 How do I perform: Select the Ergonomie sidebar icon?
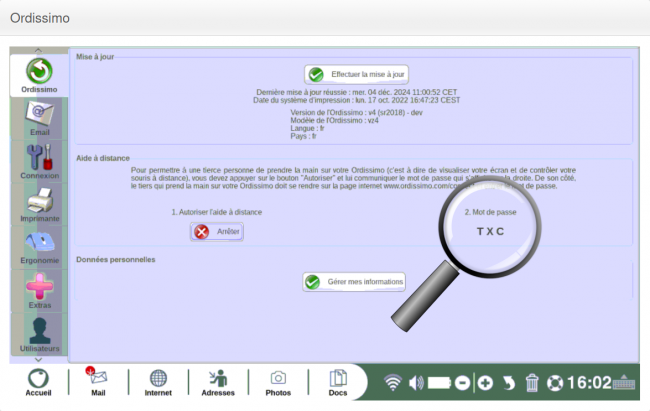click(39, 248)
